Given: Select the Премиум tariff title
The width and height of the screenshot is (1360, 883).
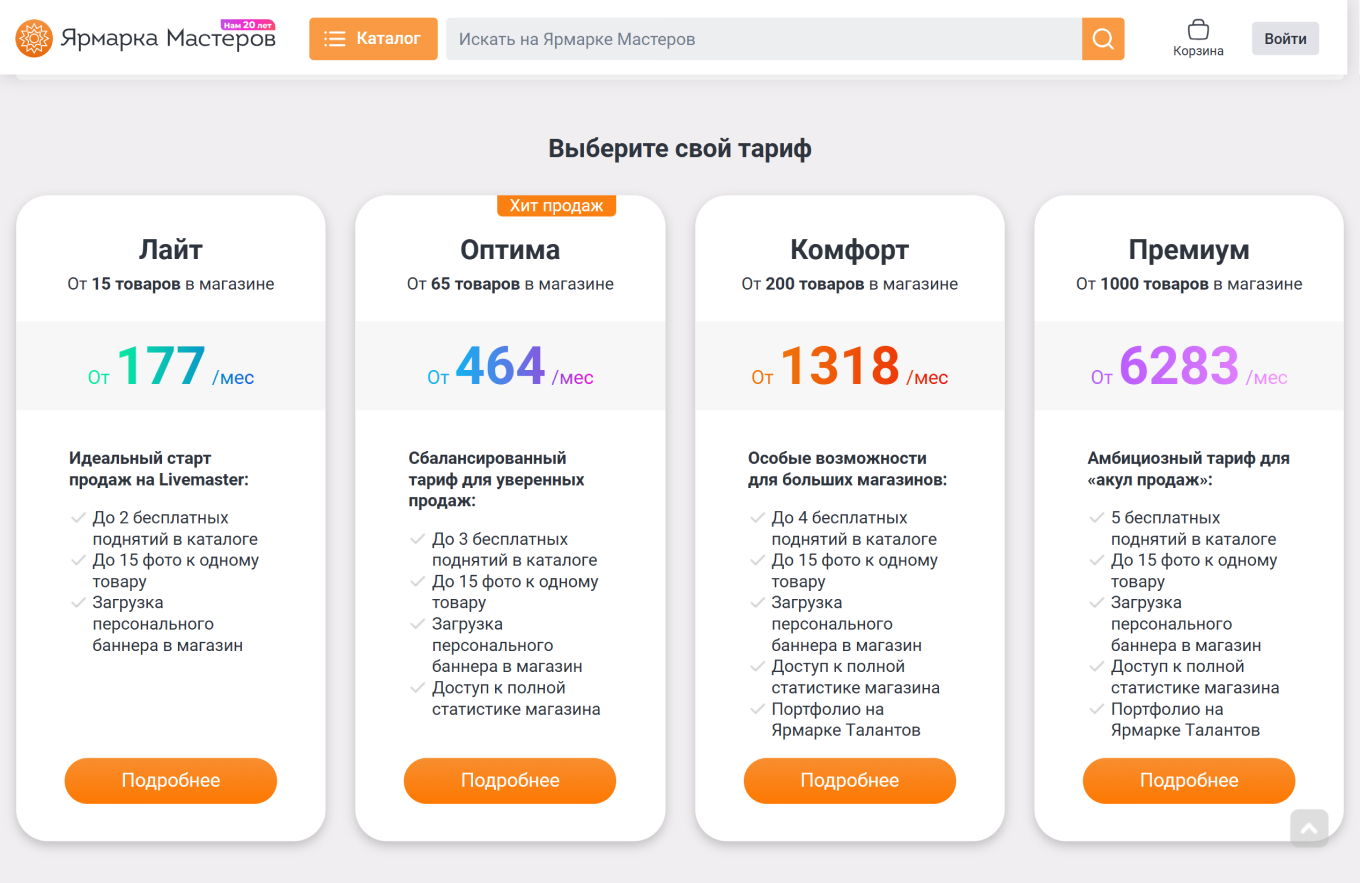Looking at the screenshot, I should 1189,249.
